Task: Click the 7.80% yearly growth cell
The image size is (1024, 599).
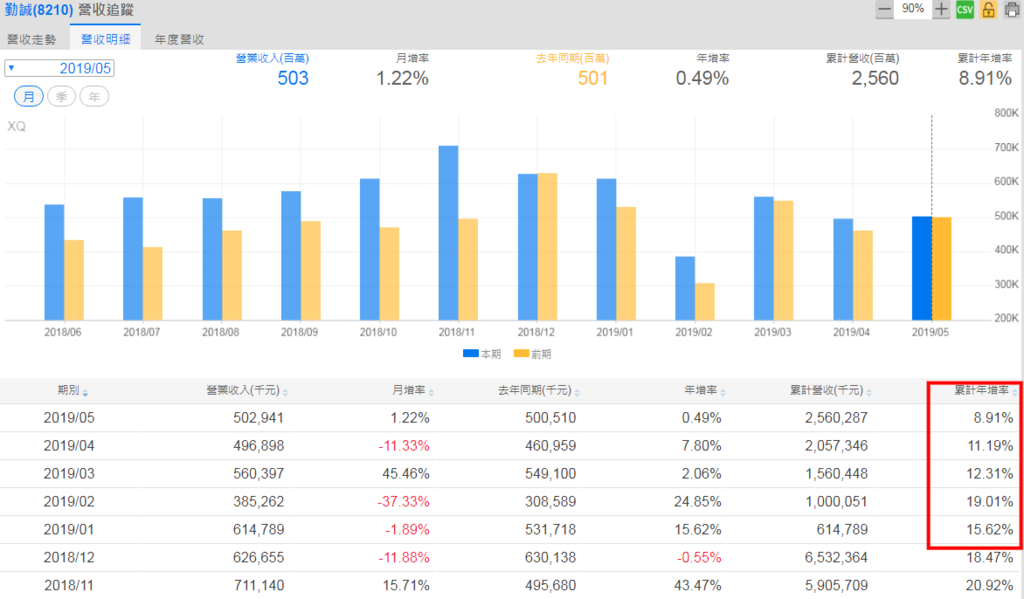Action: (x=701, y=446)
